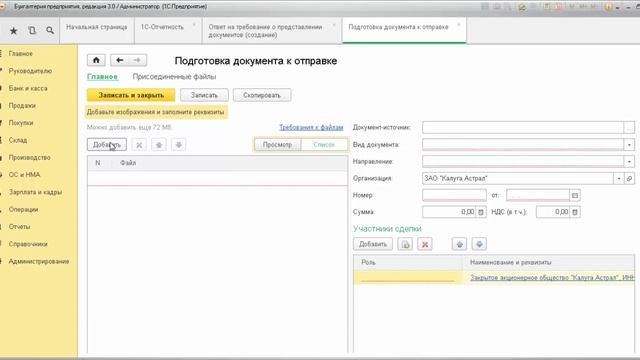The image size is (640, 360).
Task: Open Требования к файлам link
Action: point(311,127)
